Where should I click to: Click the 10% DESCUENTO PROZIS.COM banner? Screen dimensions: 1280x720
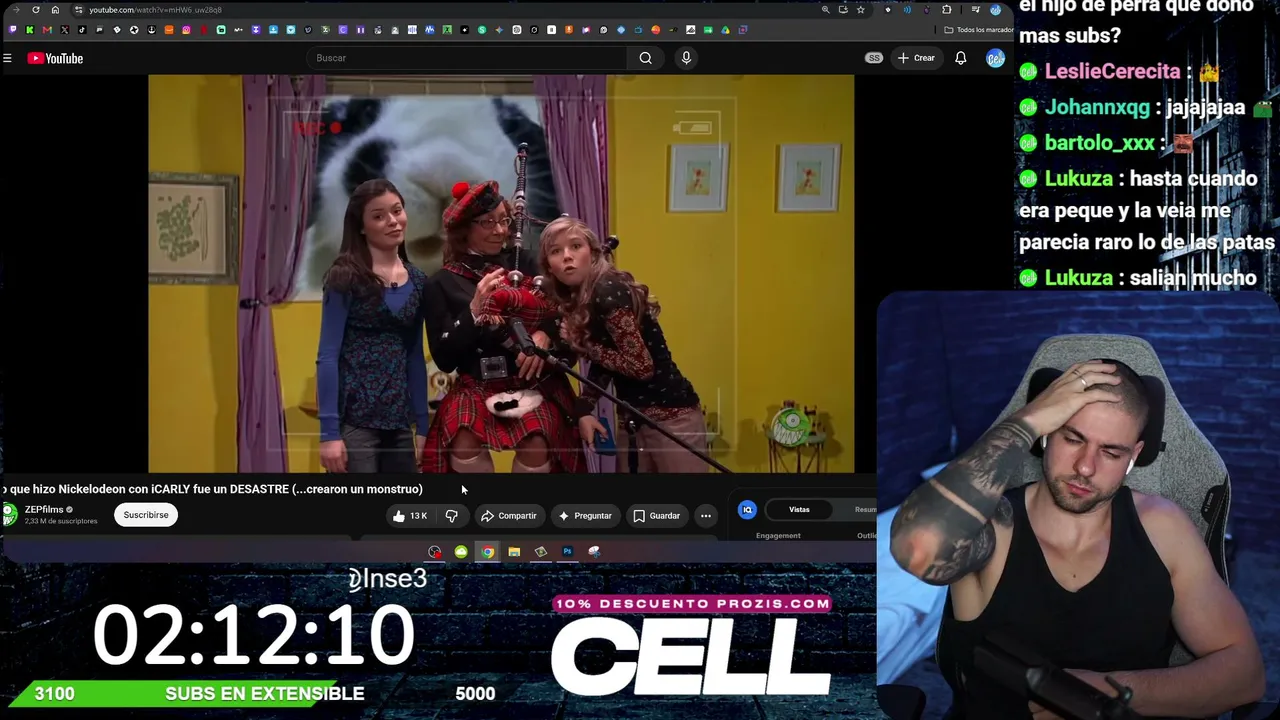click(x=692, y=604)
